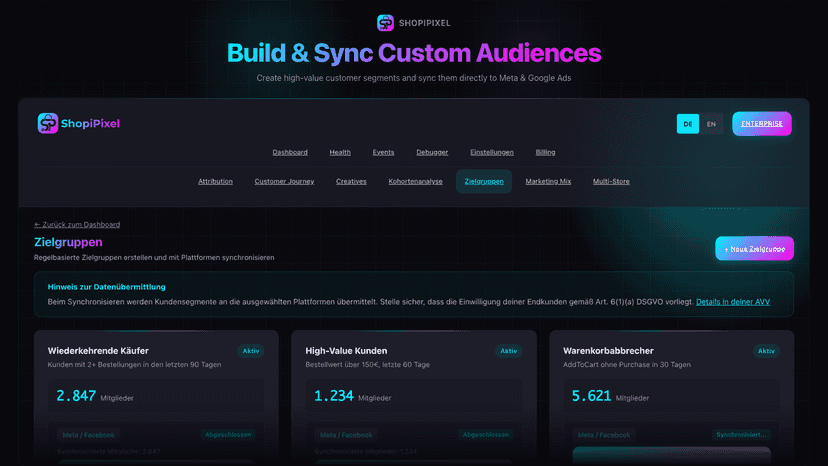Switch to the Kohortenanalyse tab

[x=416, y=181]
